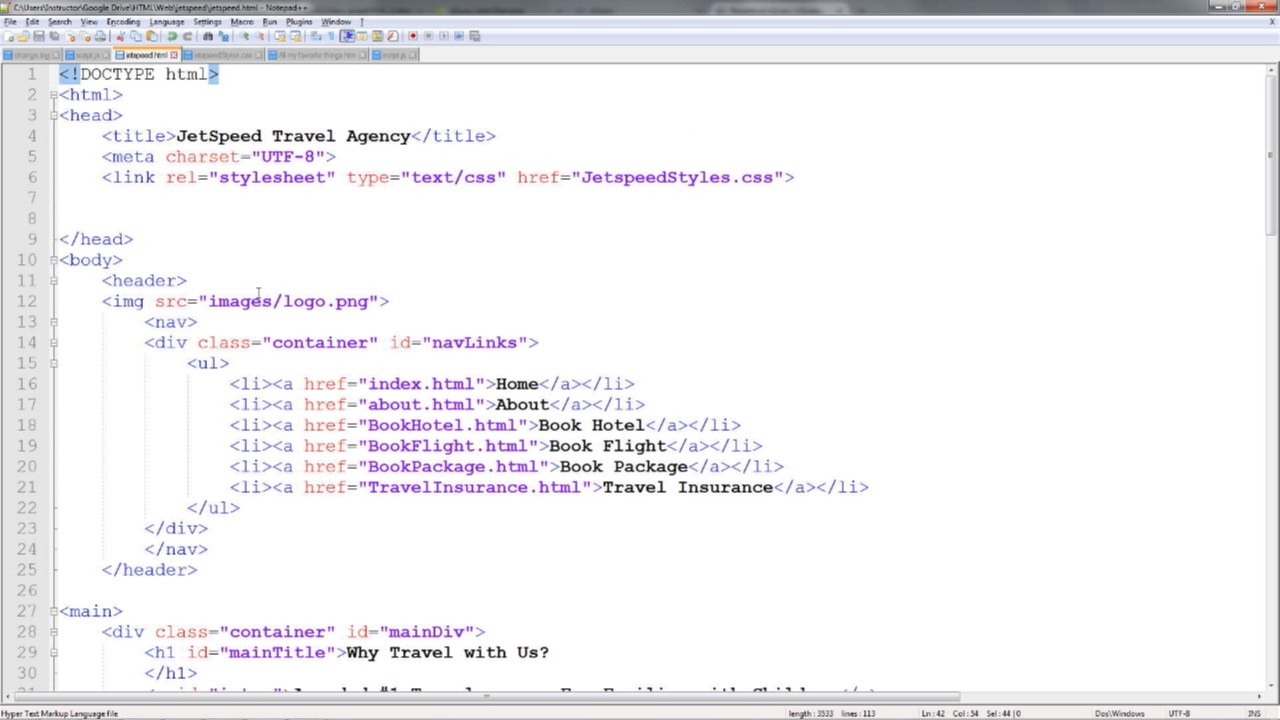Toggle word wrap in the toolbar
1280x720 pixels.
pos(316,36)
